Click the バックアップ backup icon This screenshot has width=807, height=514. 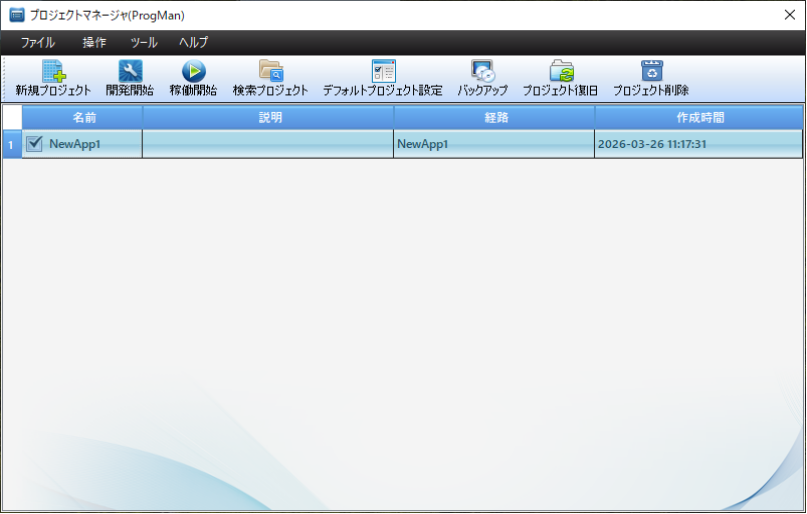click(483, 71)
